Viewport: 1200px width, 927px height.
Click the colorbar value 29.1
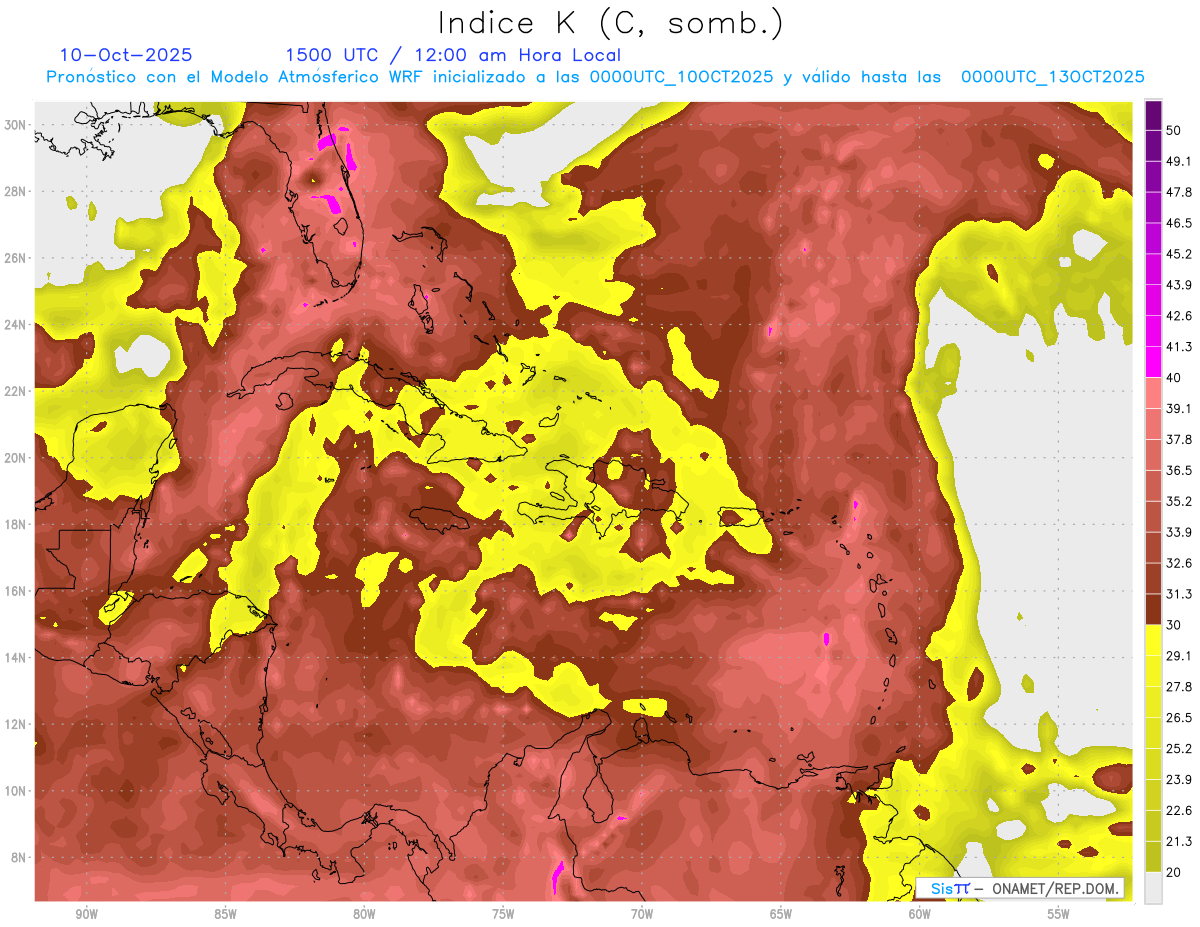click(1179, 656)
